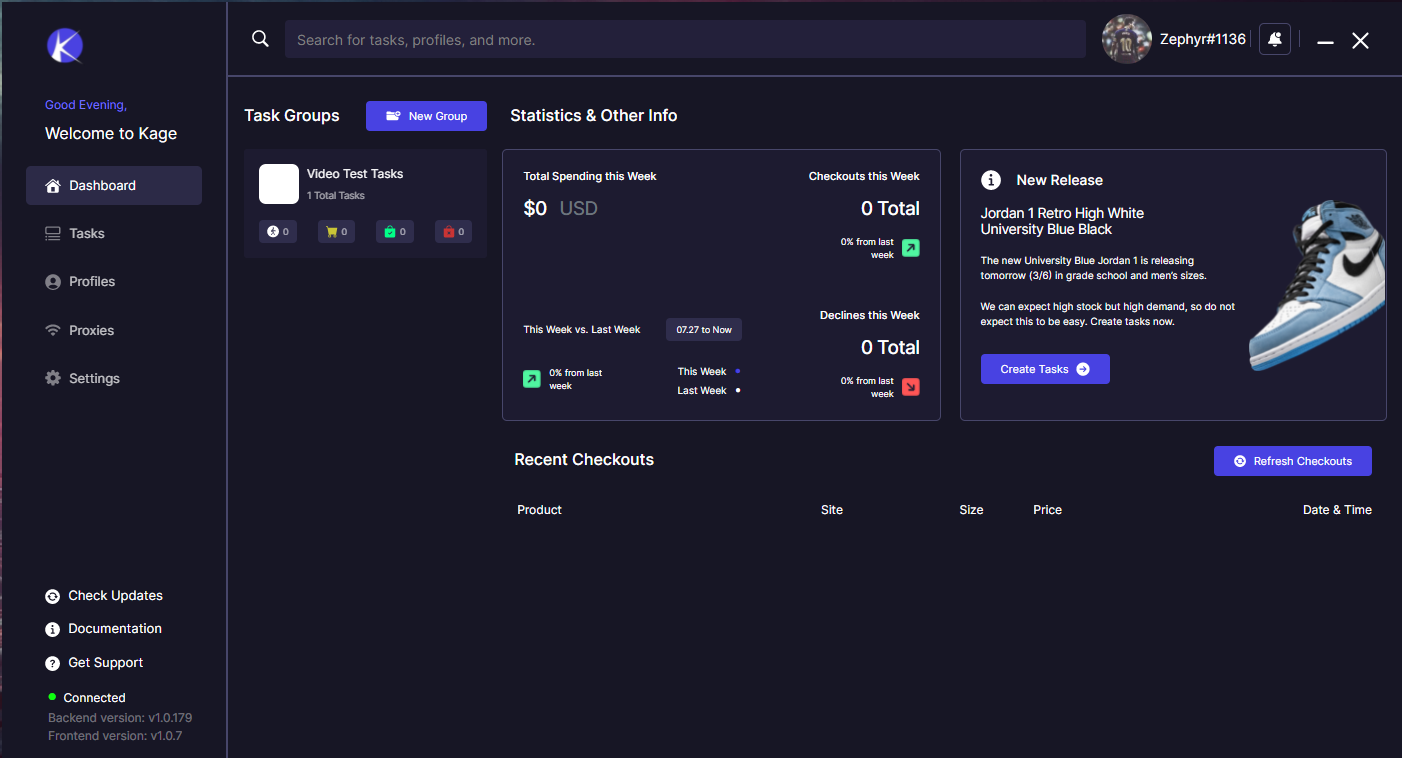Viewport: 1402px width, 758px height.
Task: Click the user profile avatar
Action: pos(1126,39)
